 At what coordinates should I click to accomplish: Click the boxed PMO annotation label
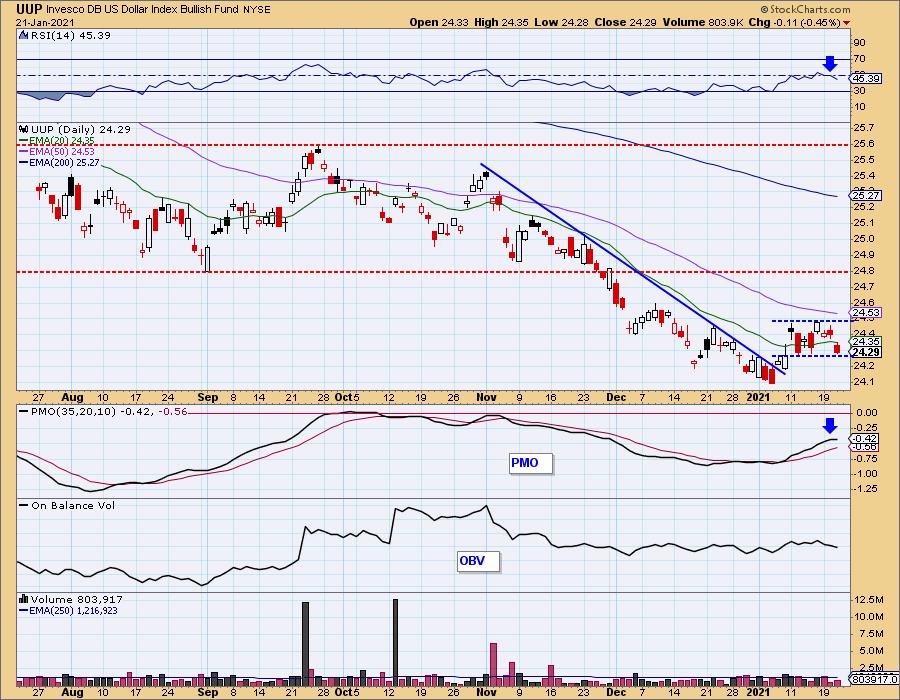pyautogui.click(x=531, y=463)
